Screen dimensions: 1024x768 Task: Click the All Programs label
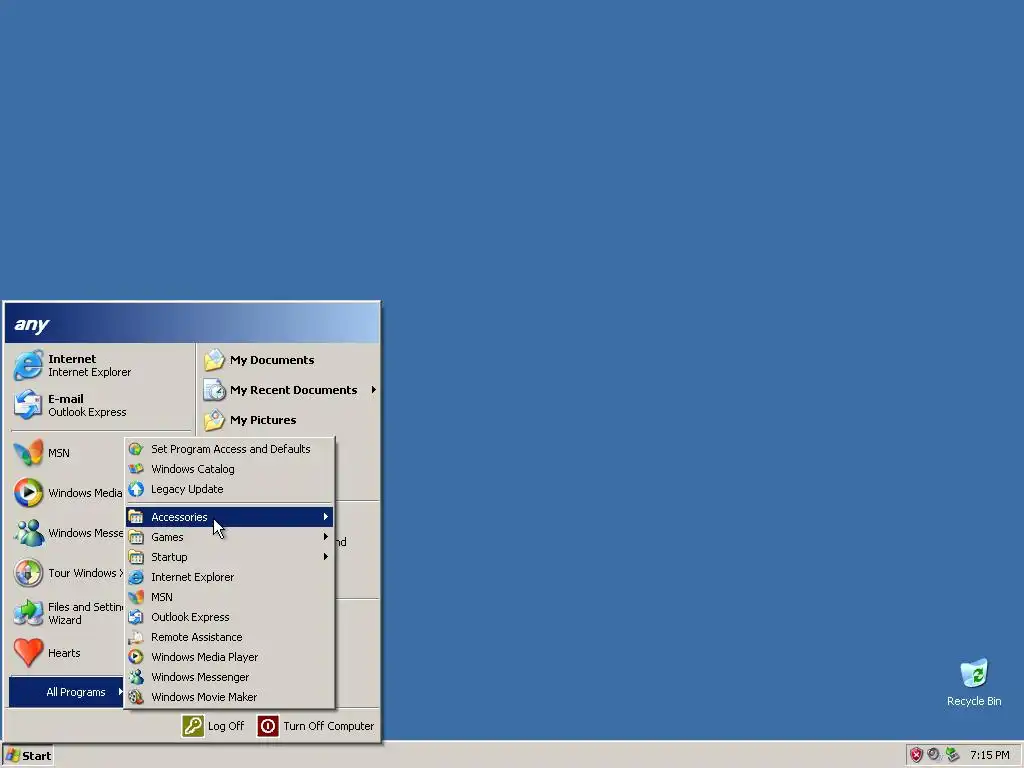[x=76, y=692]
